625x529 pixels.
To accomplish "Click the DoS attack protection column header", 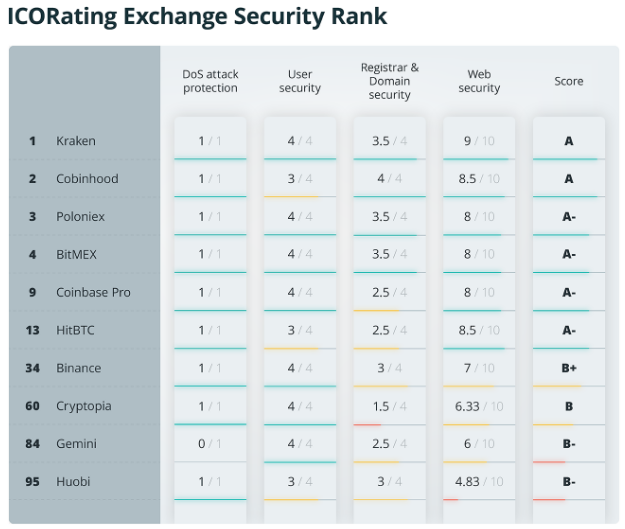I will pos(210,81).
